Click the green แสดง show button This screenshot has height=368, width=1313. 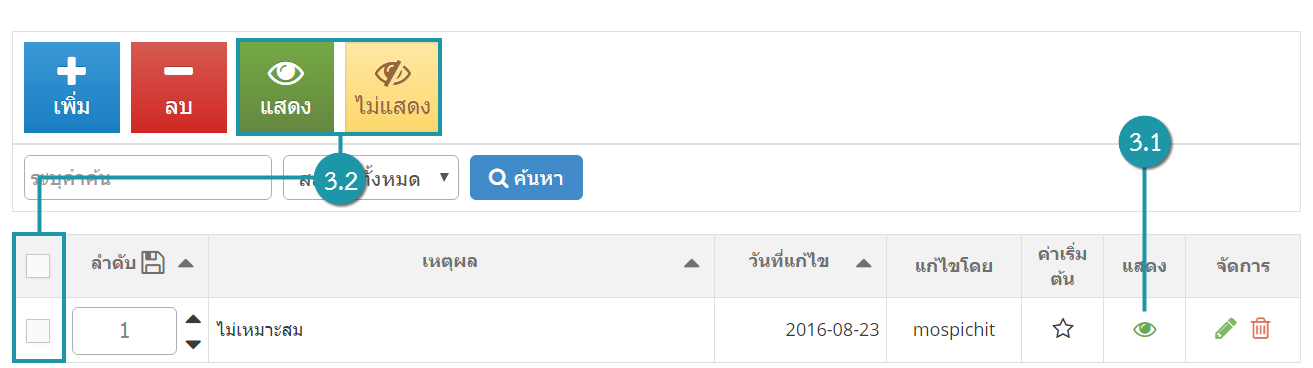pyautogui.click(x=286, y=88)
